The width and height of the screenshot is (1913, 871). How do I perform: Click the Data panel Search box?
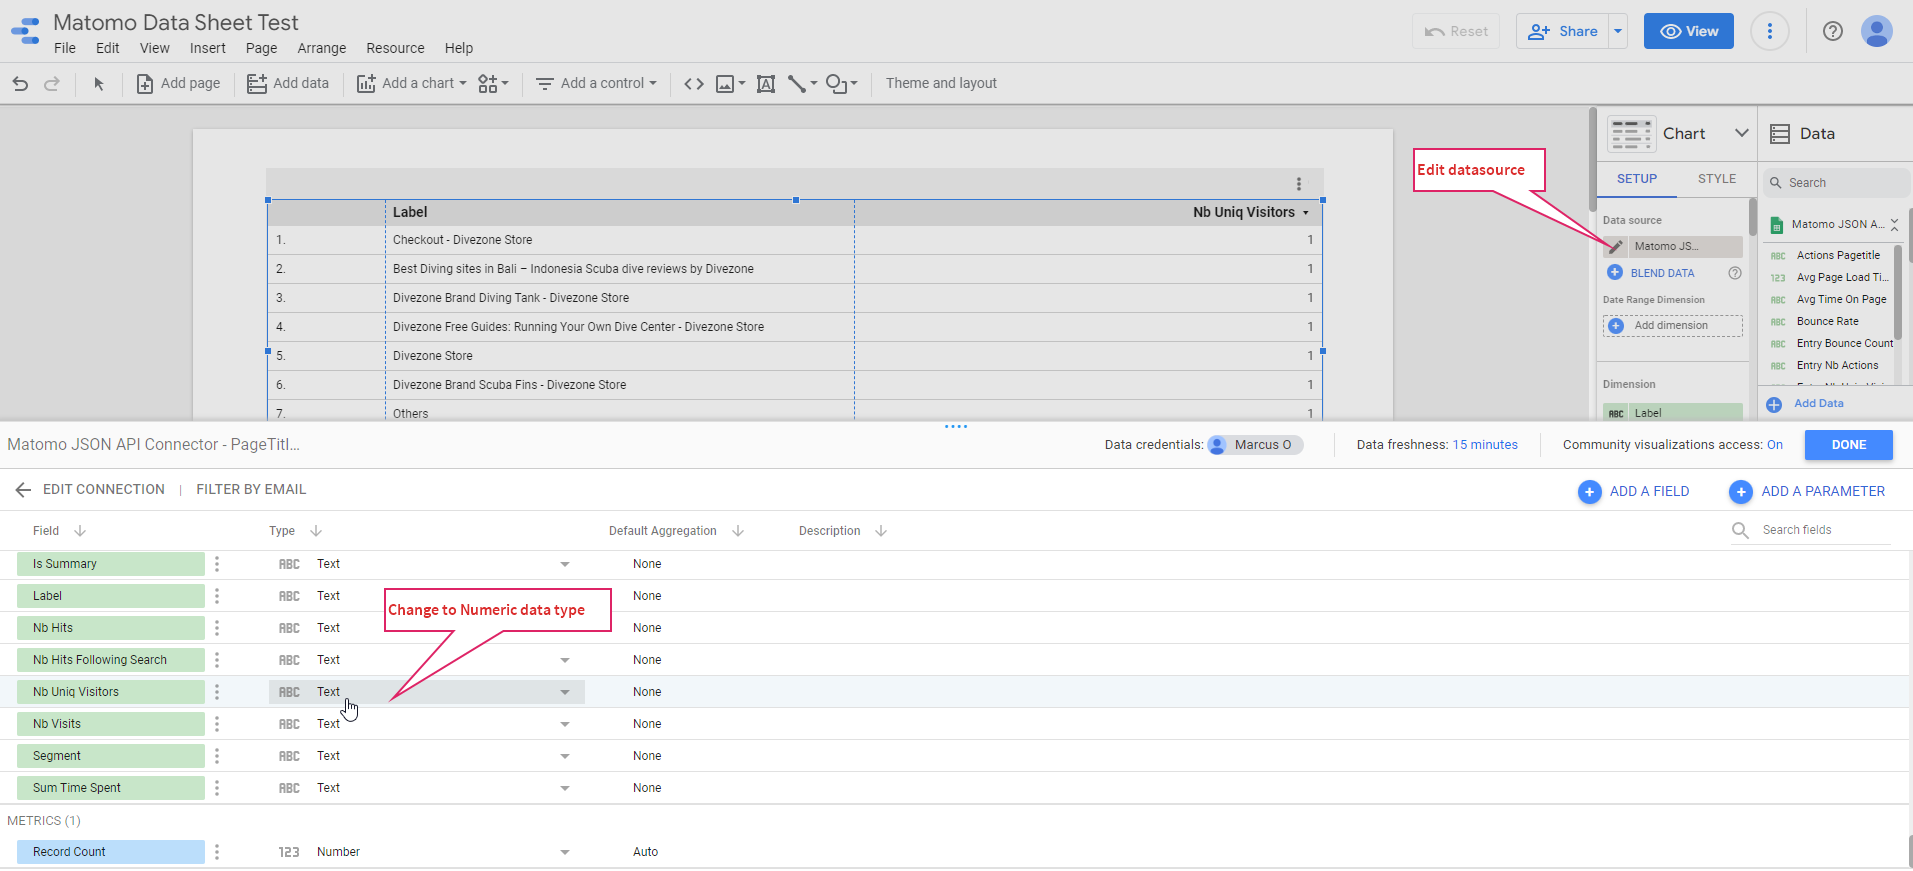click(x=1835, y=183)
